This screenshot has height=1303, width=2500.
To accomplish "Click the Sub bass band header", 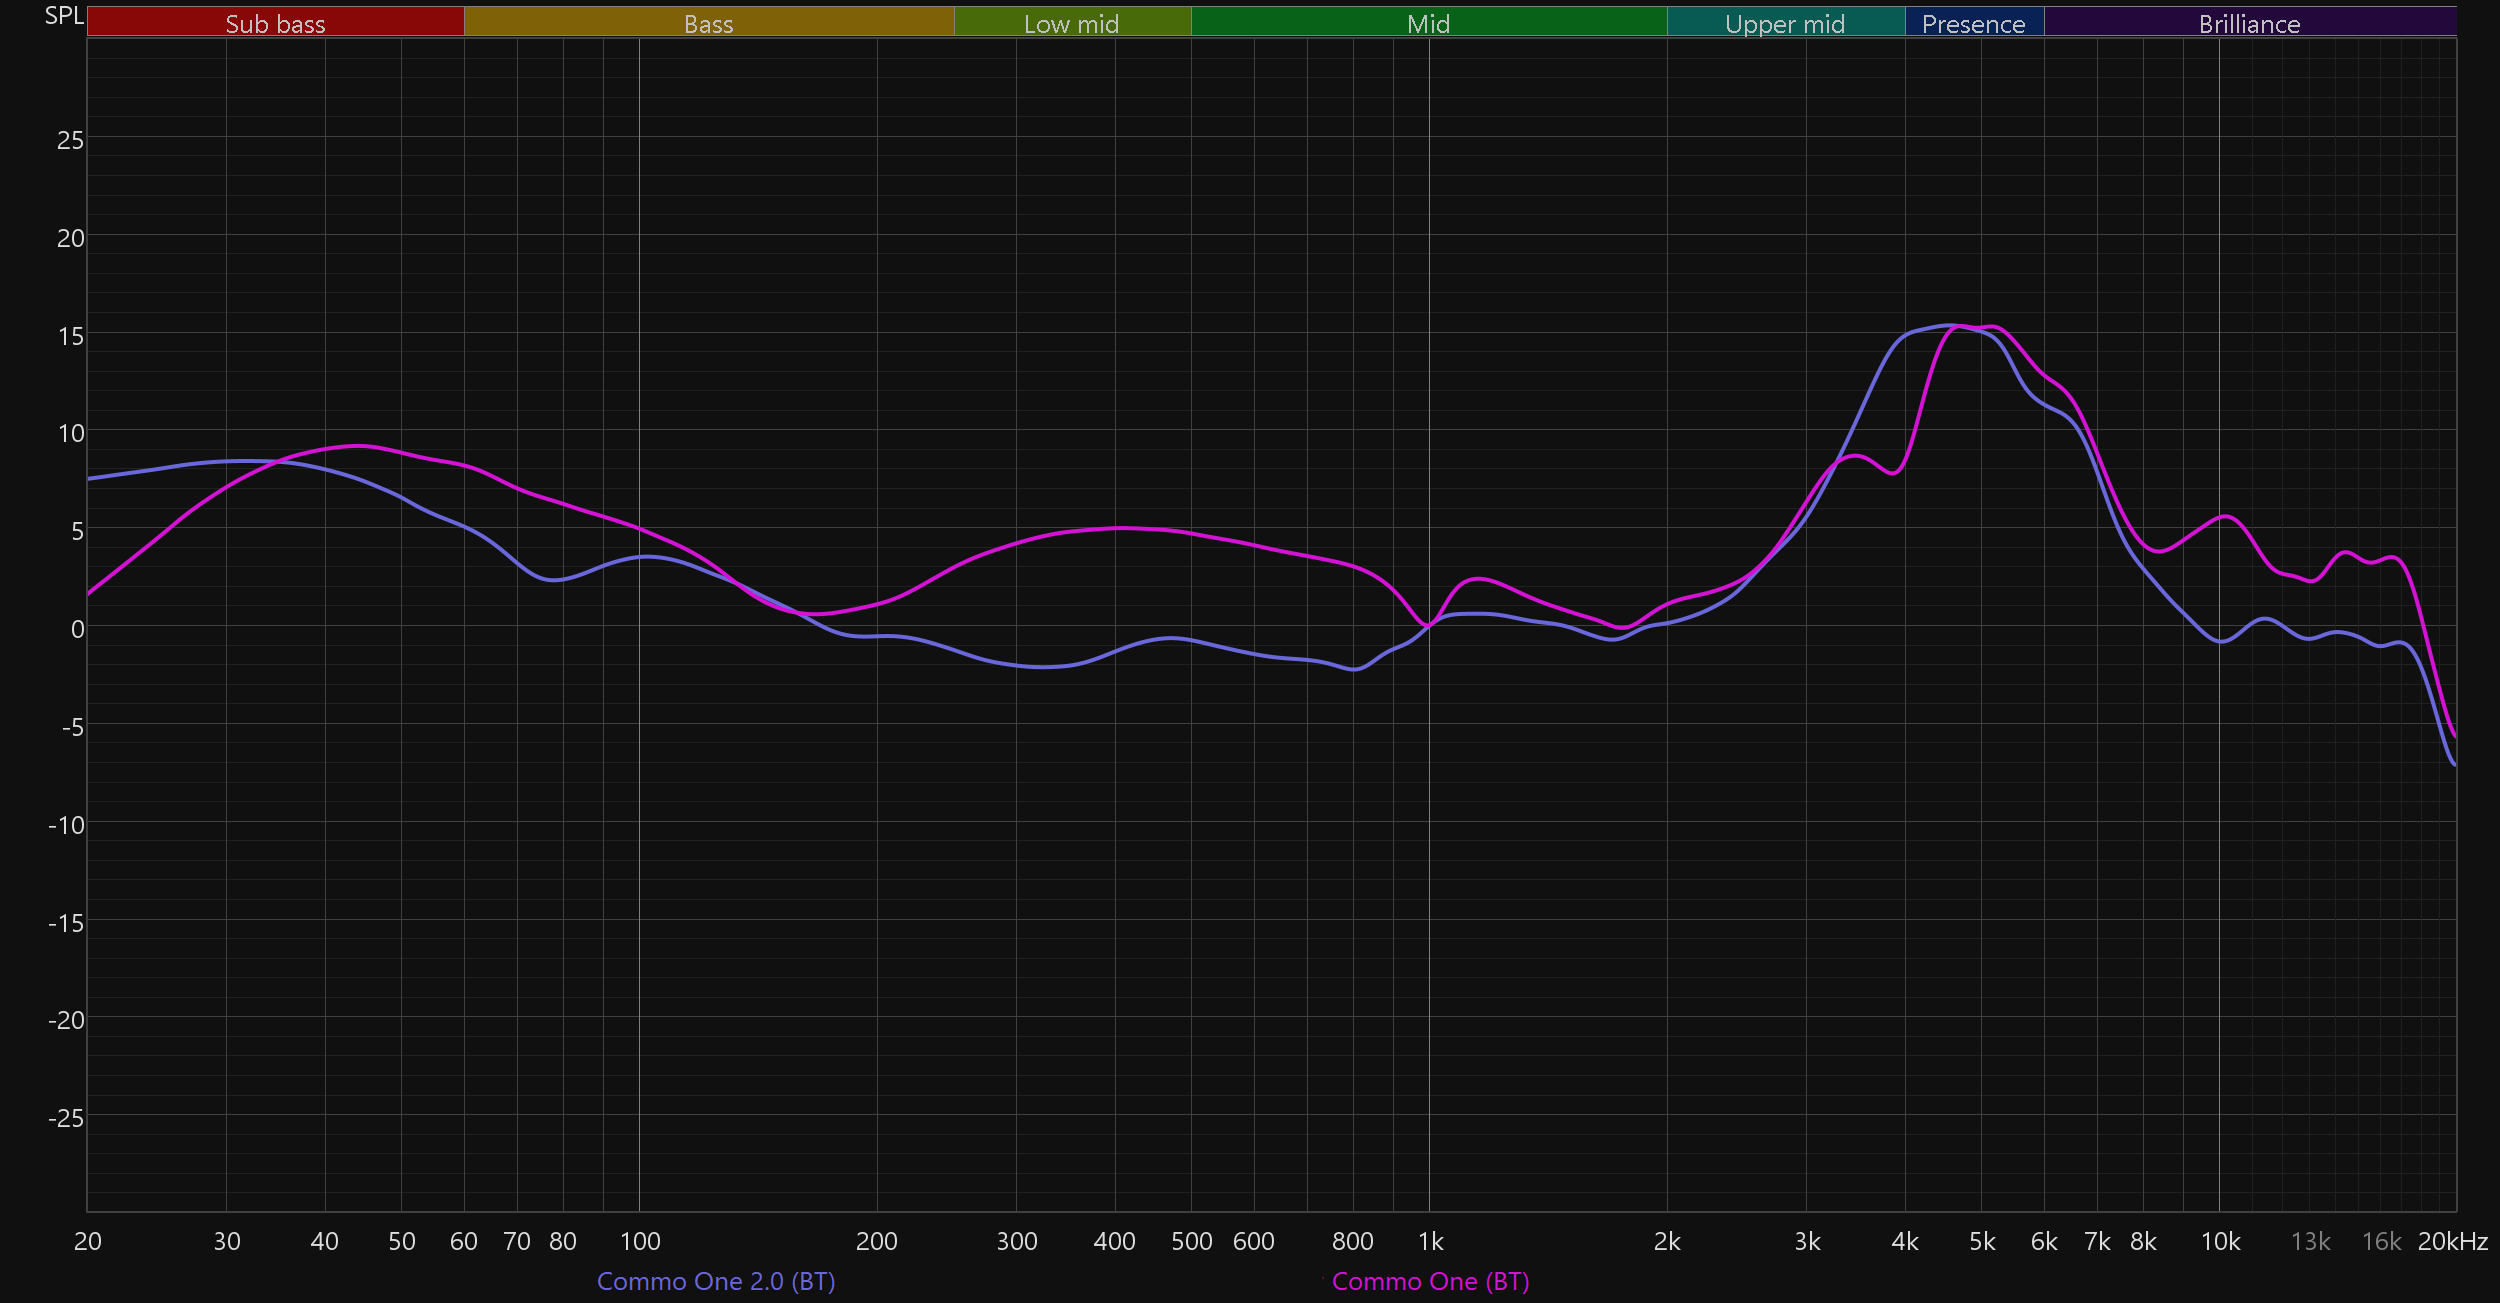I will click(275, 23).
